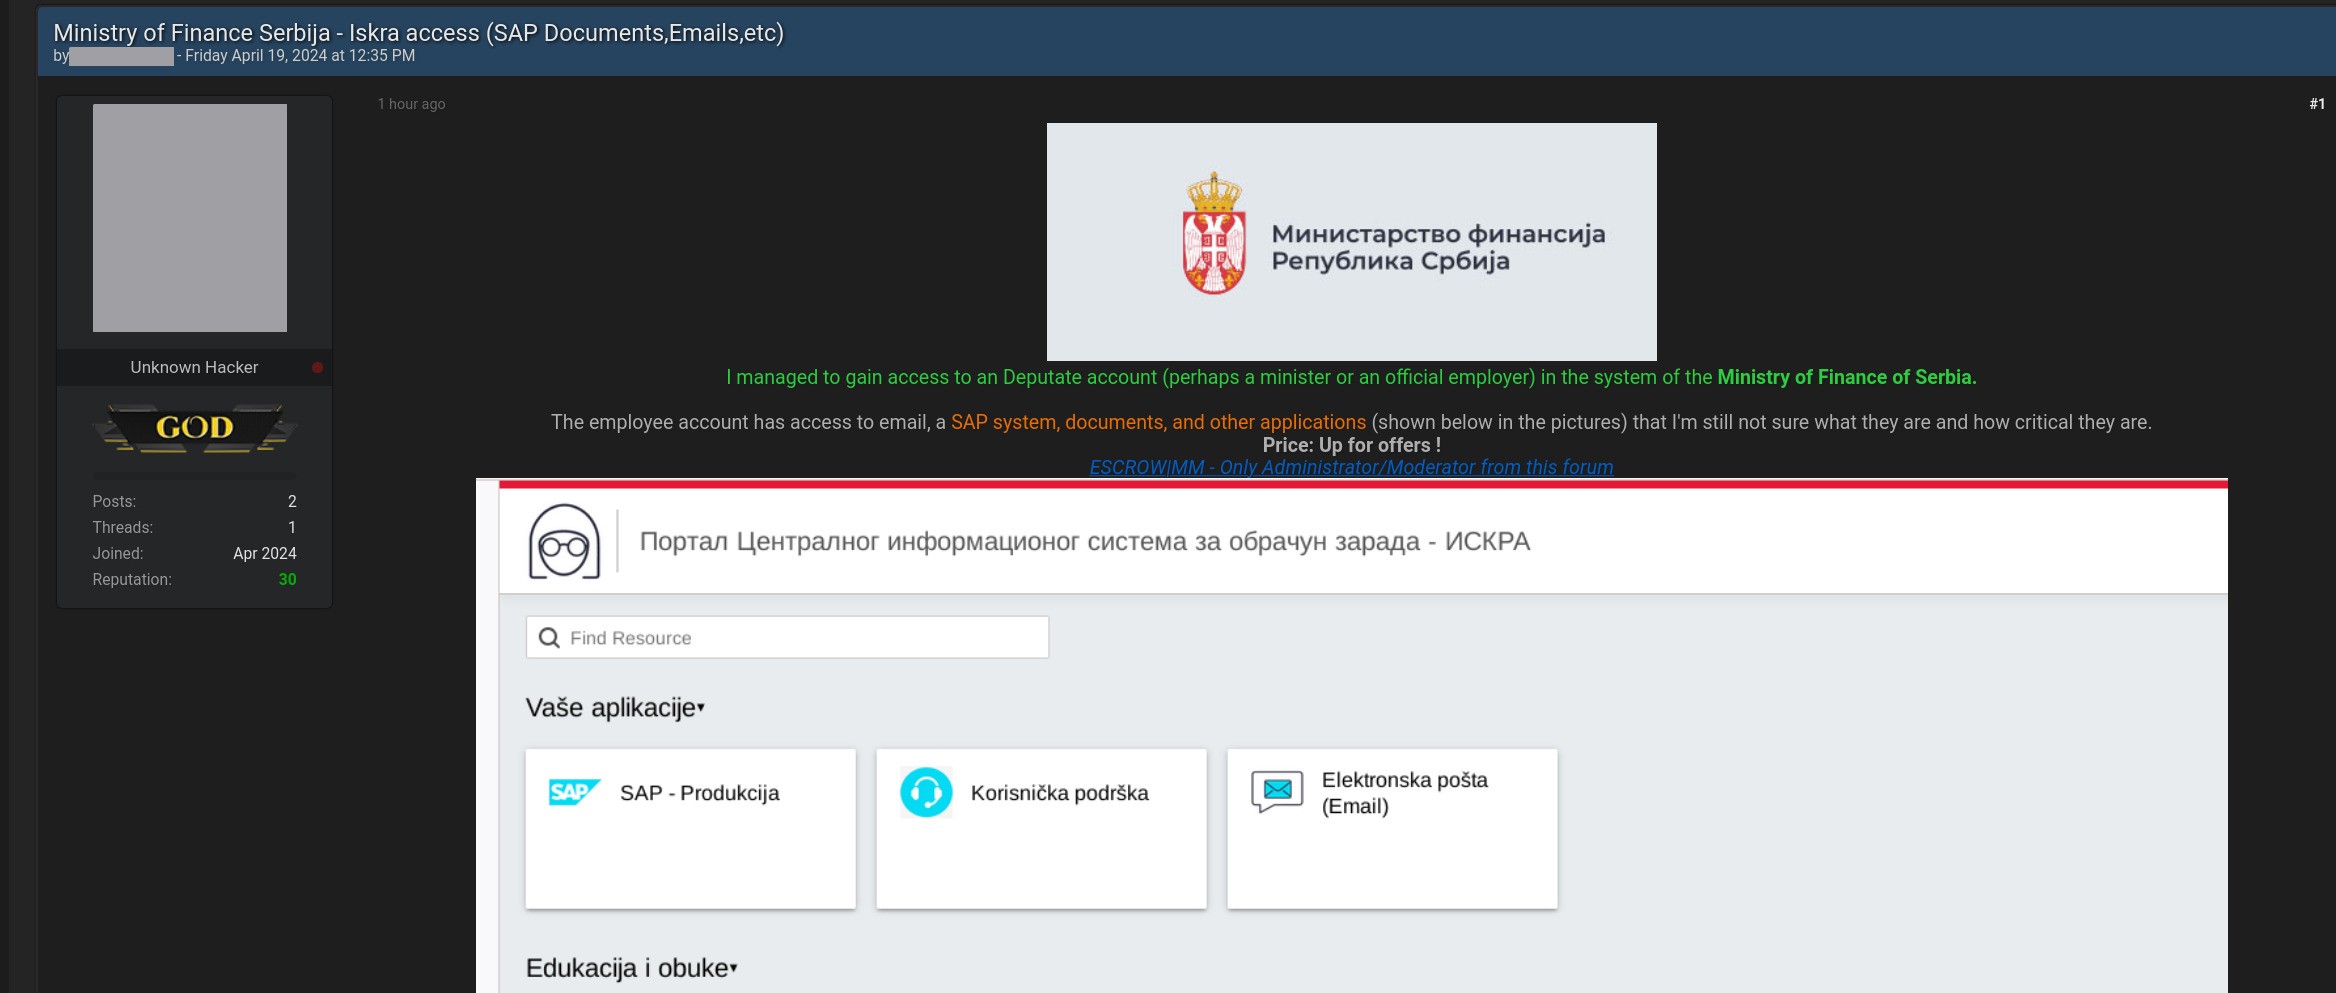Open the ESCROW|MM Administrator/Moderator link

1351,467
